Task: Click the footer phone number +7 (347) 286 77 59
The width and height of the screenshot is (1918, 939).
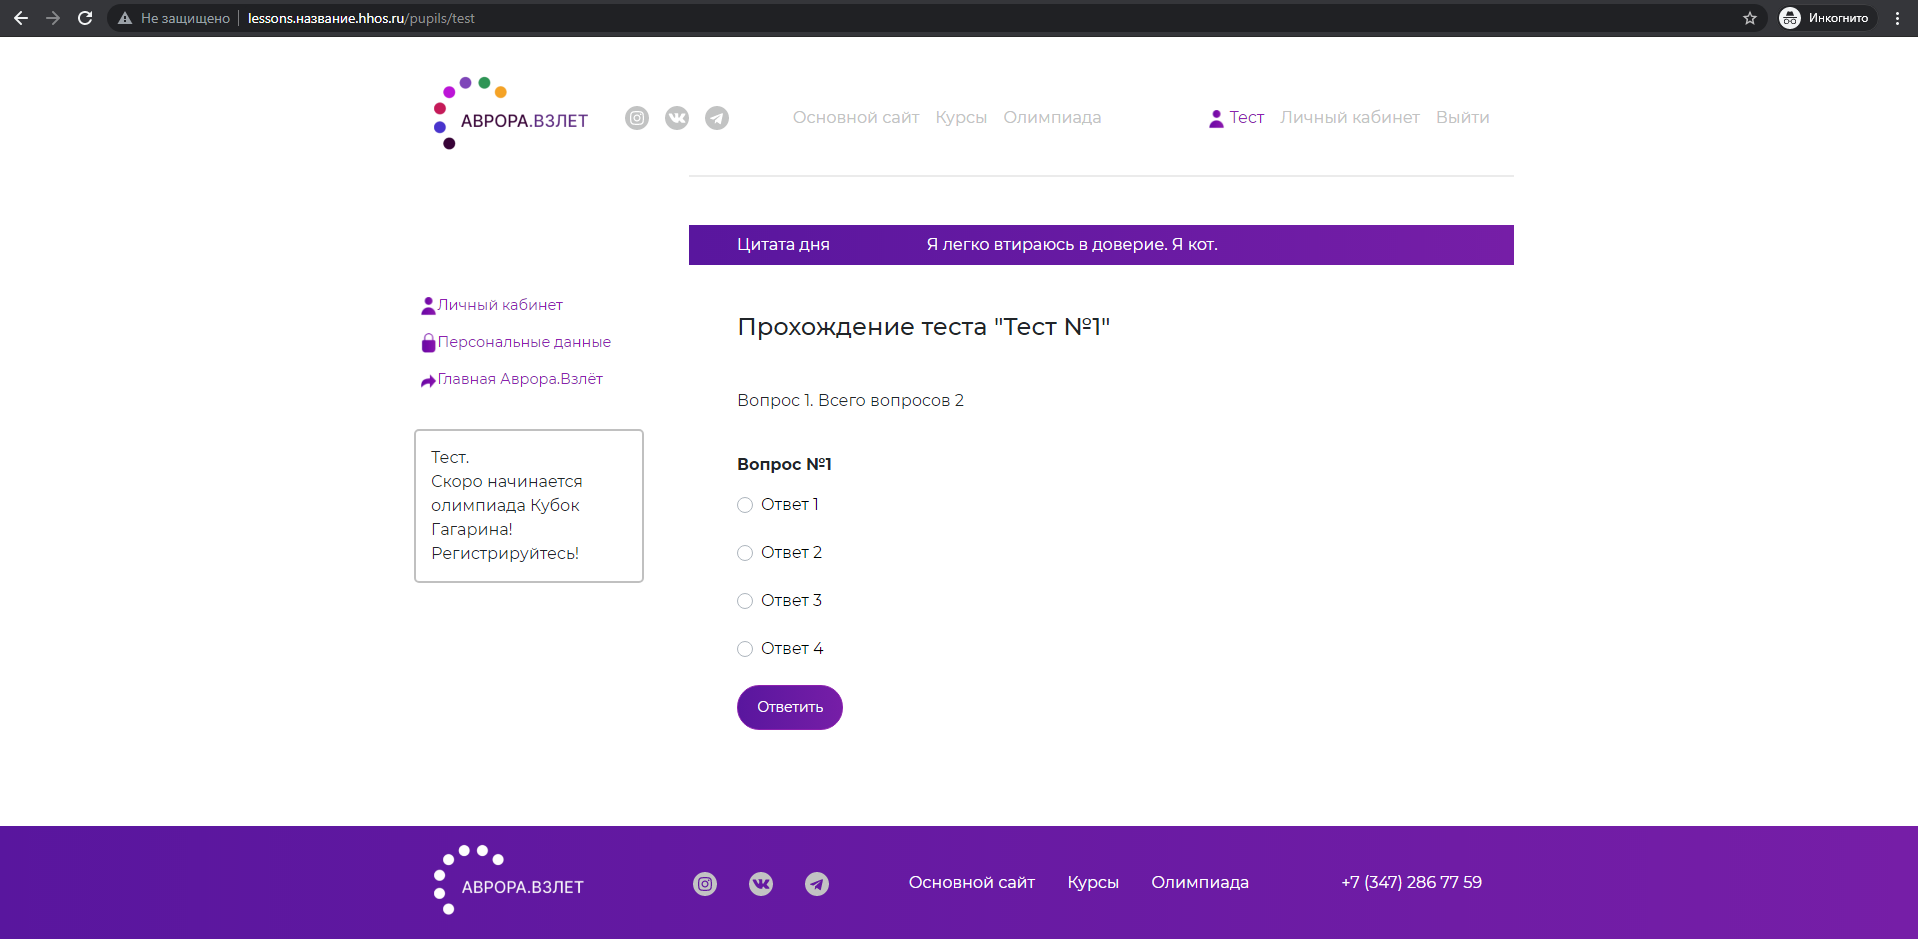Action: [x=1412, y=883]
